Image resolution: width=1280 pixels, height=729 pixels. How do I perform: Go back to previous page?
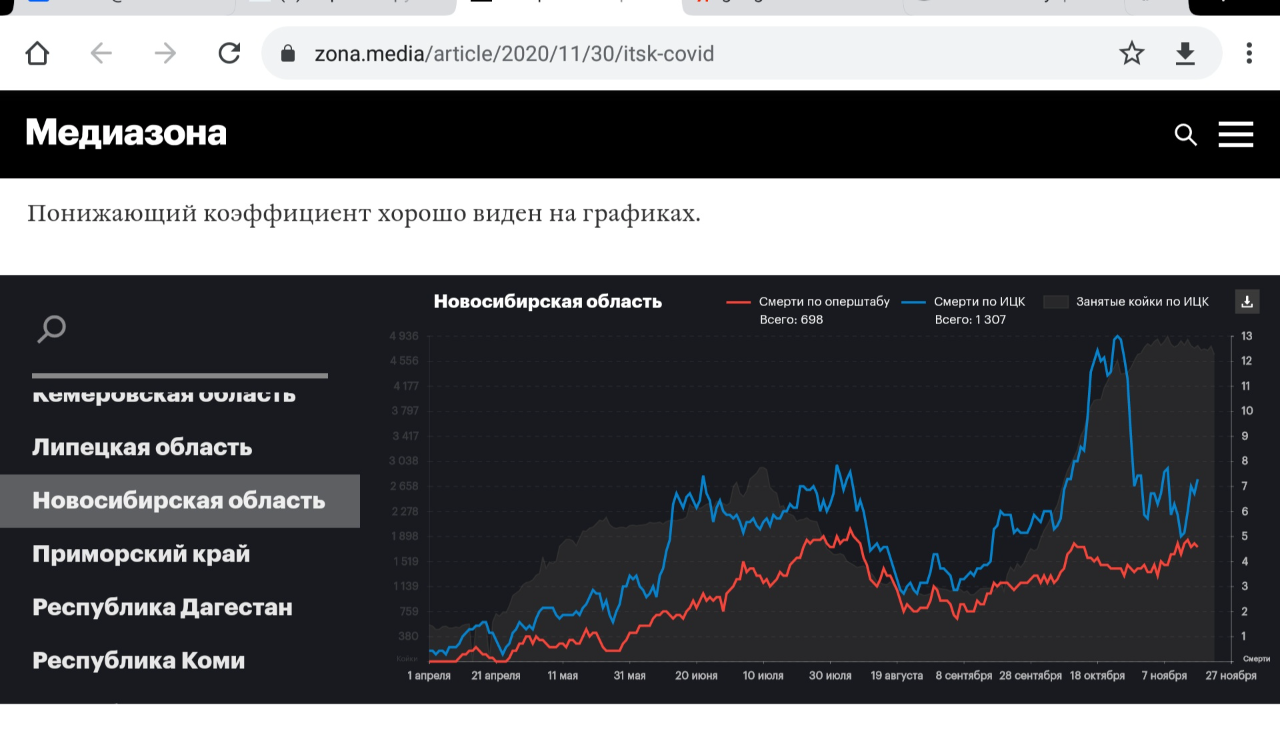click(x=101, y=54)
